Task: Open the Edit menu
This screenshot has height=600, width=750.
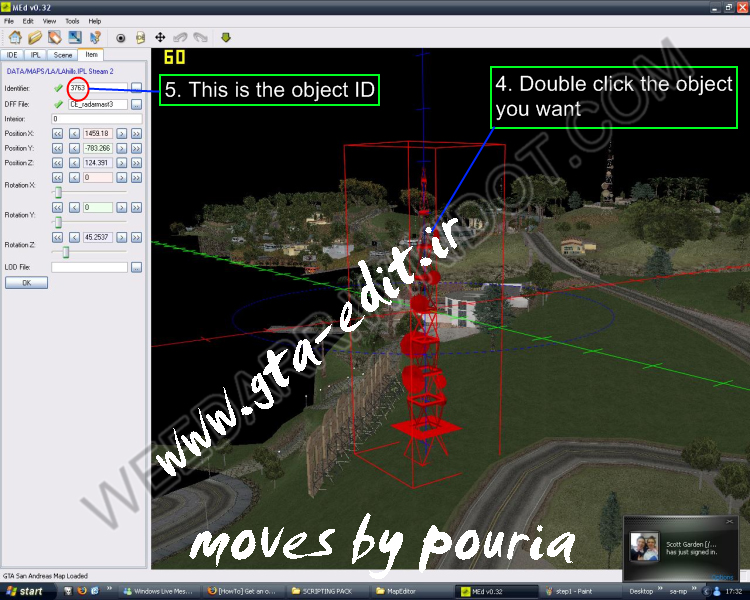Action: pyautogui.click(x=28, y=21)
